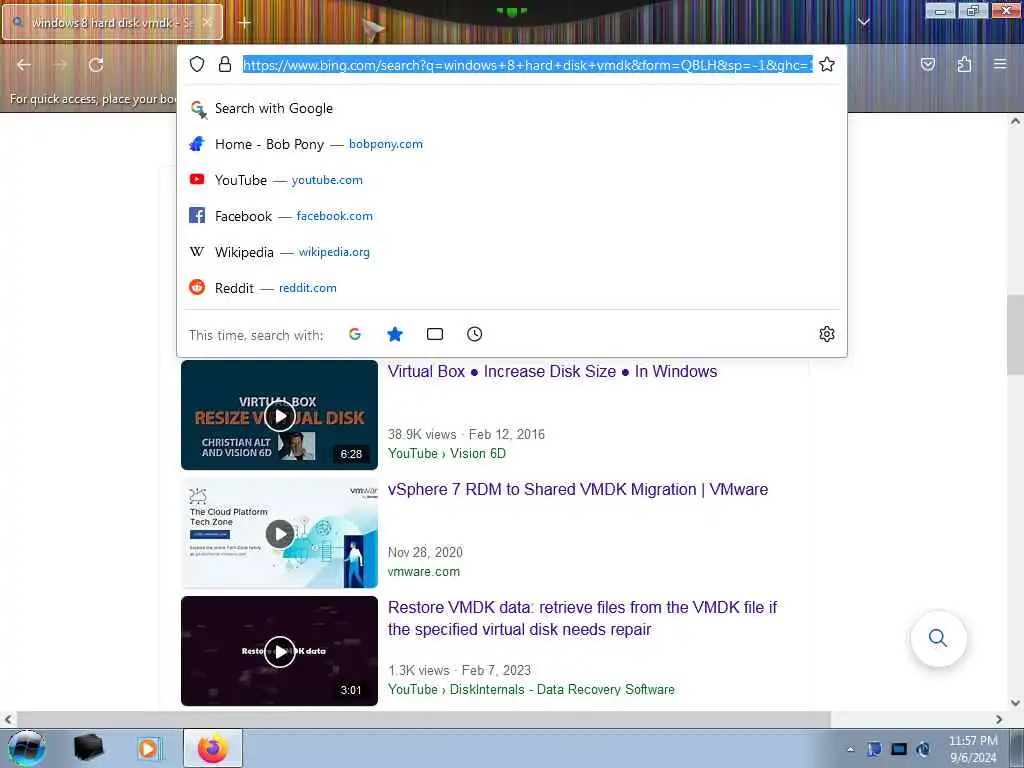Open the Save to Pocket icon
1024x768 pixels.
927,64
